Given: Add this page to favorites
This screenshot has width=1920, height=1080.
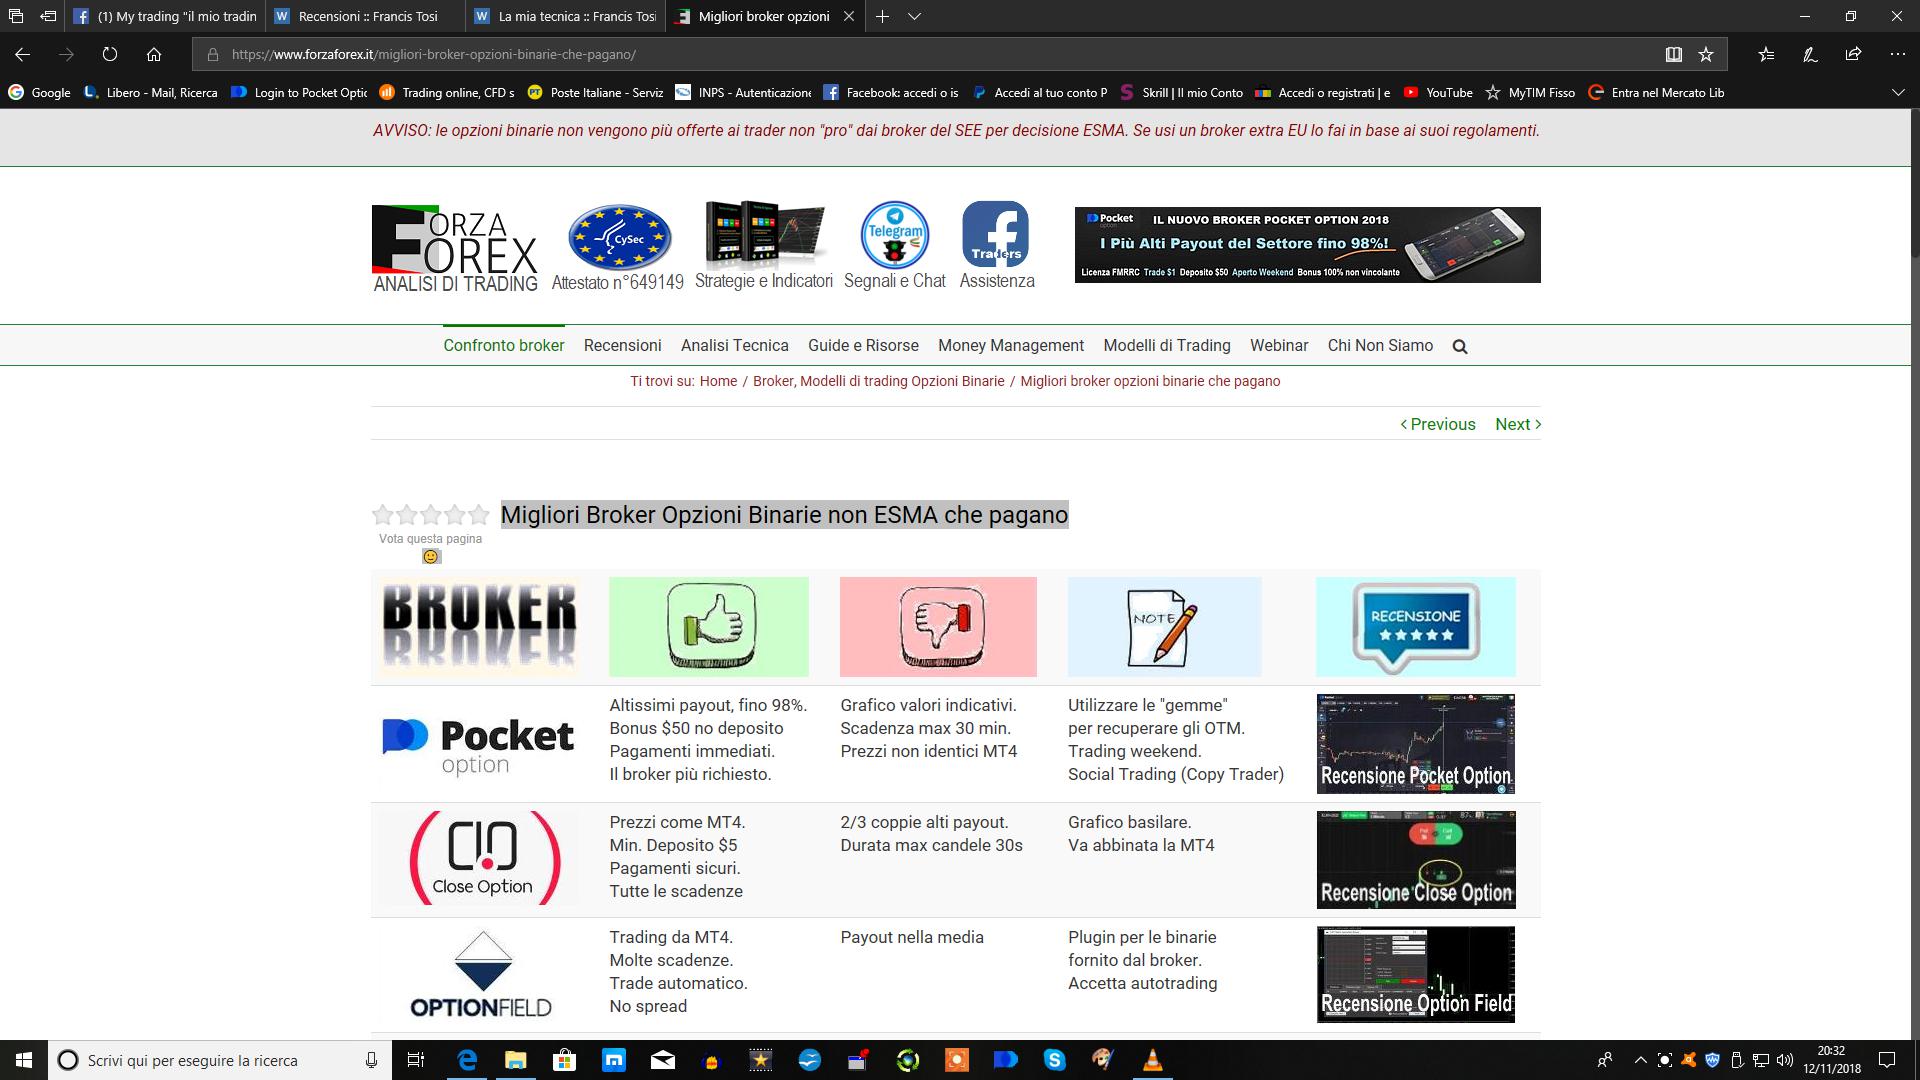Looking at the screenshot, I should (x=1706, y=54).
